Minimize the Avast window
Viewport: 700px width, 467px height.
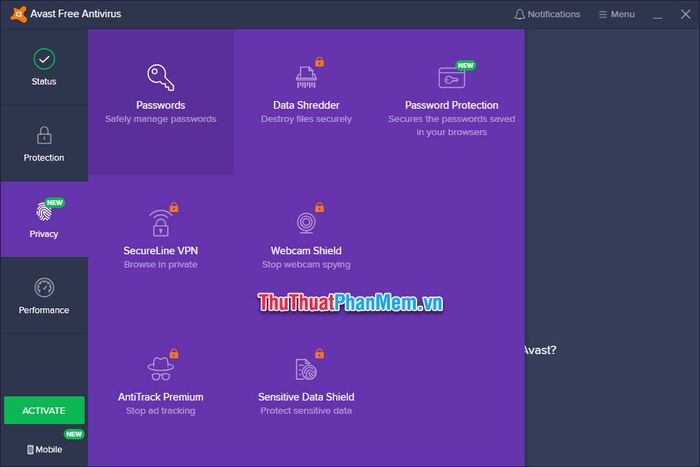click(x=658, y=18)
